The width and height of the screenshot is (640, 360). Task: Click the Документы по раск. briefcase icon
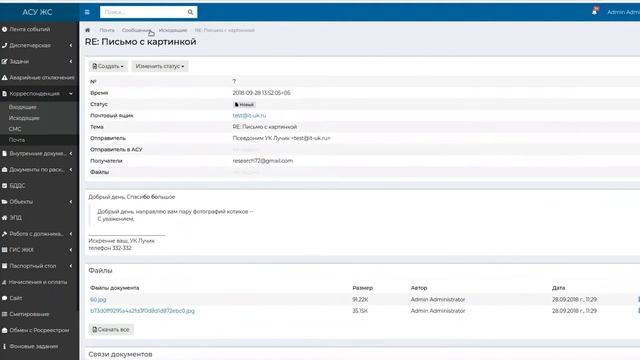pos(4,169)
